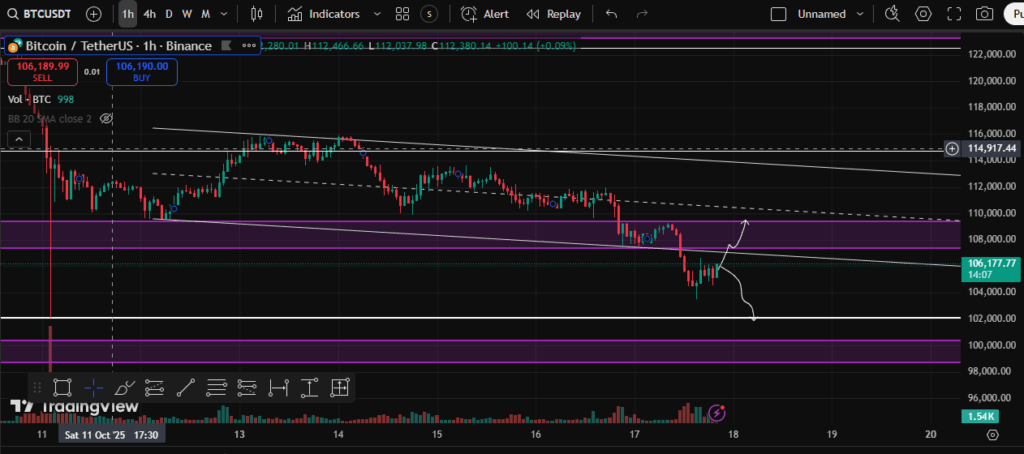Viewport: 1024px width, 454px height.
Task: Click the Alert clock icon
Action: pos(469,14)
